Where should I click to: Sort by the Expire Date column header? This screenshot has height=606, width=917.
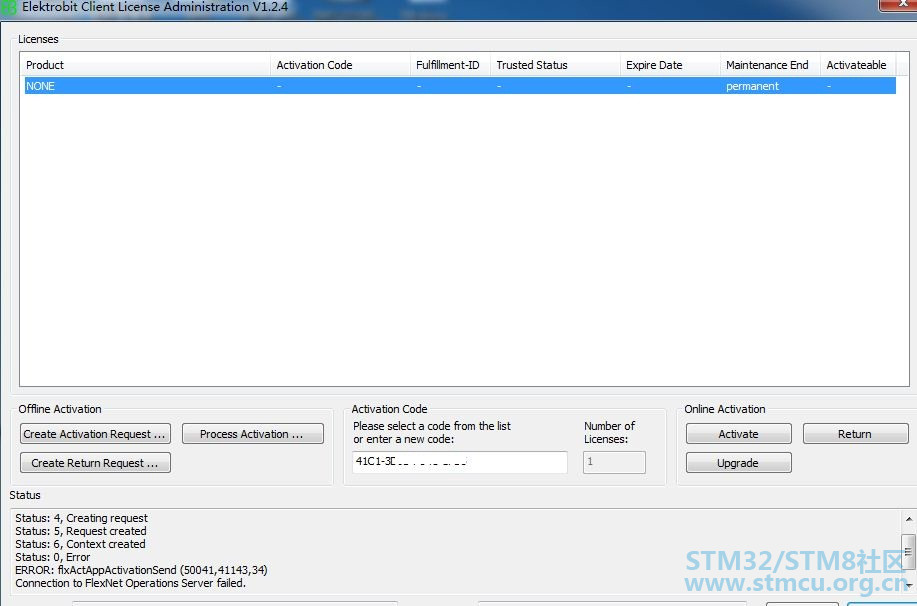[x=670, y=65]
